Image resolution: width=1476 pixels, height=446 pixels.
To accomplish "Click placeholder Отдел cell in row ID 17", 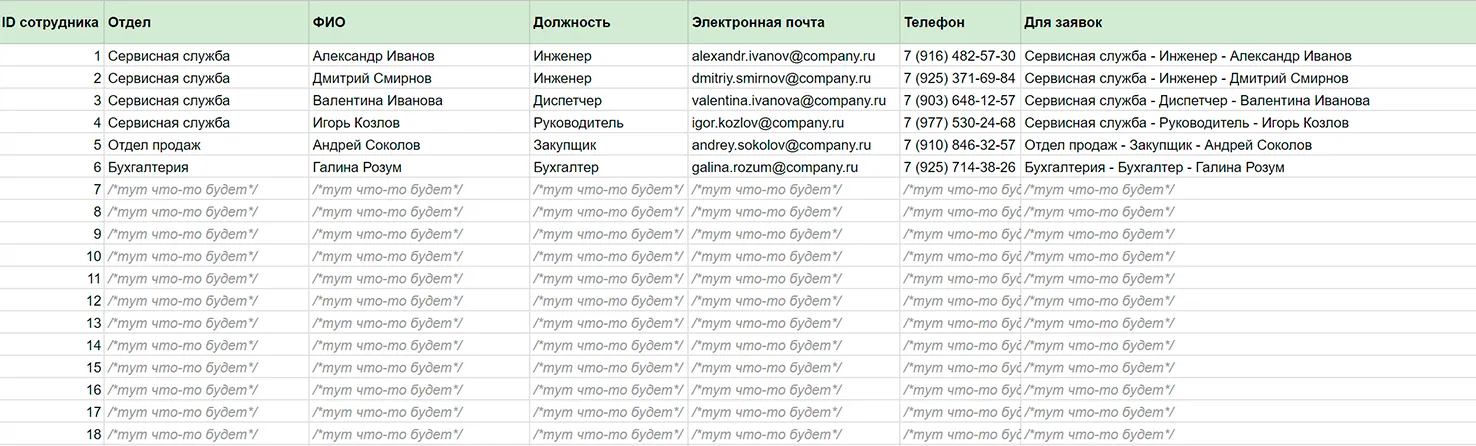I will coord(206,412).
